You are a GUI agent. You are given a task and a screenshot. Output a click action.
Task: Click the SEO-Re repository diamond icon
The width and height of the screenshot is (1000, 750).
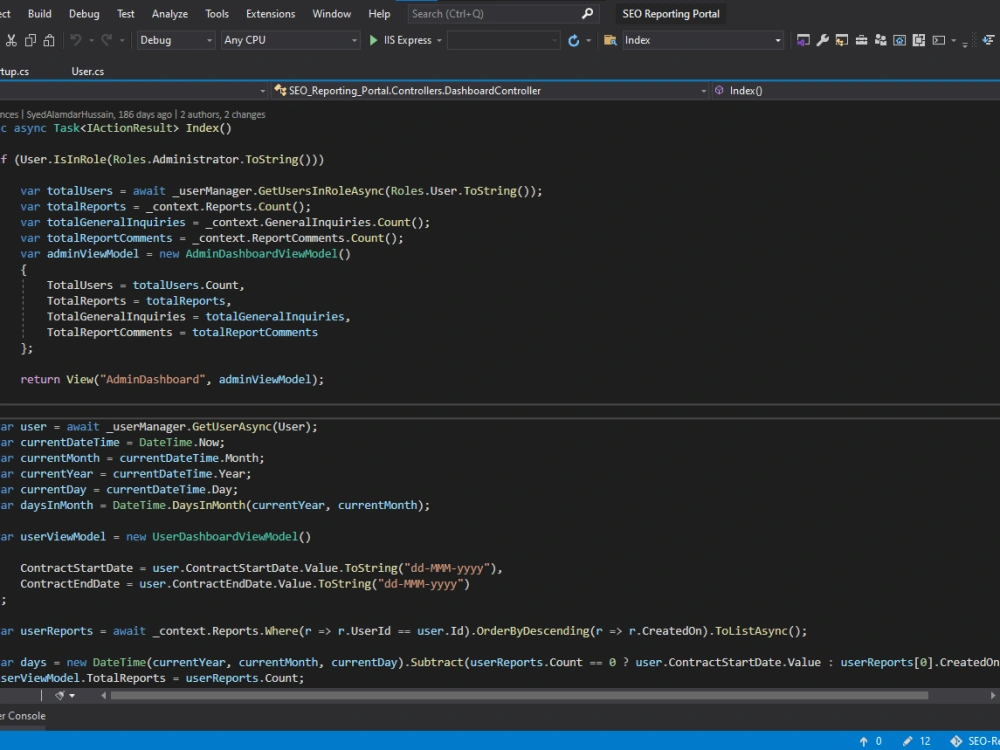tap(956, 741)
